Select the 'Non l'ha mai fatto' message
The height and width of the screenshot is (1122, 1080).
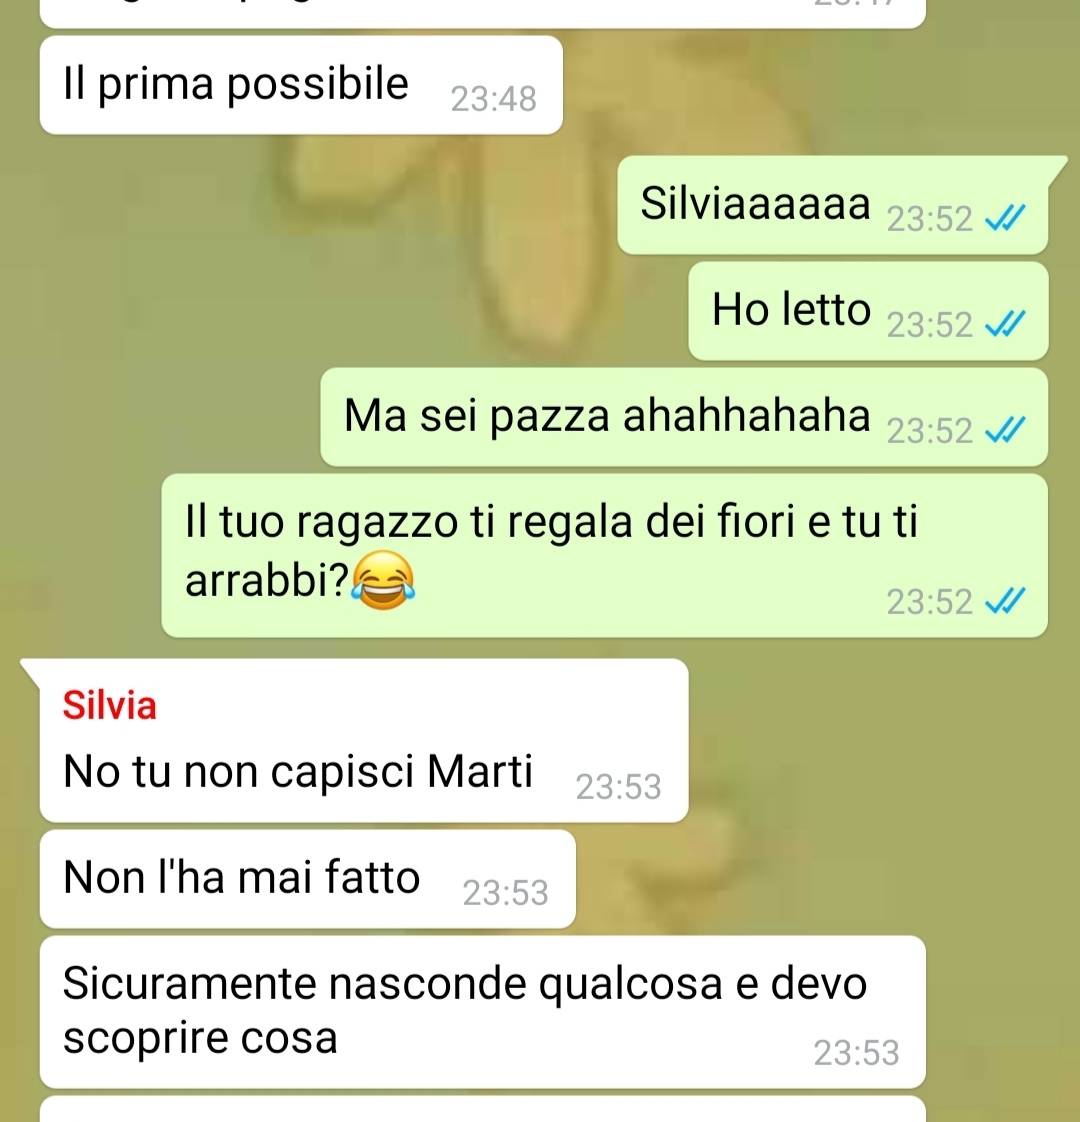[308, 879]
